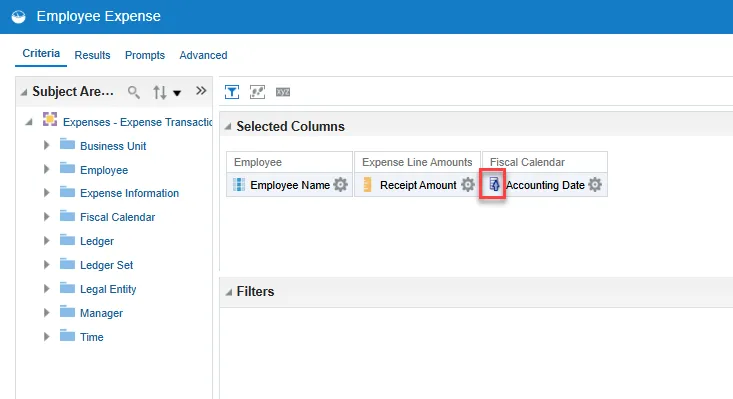Click the Employee Expense page title
733x399 pixels.
(99, 16)
